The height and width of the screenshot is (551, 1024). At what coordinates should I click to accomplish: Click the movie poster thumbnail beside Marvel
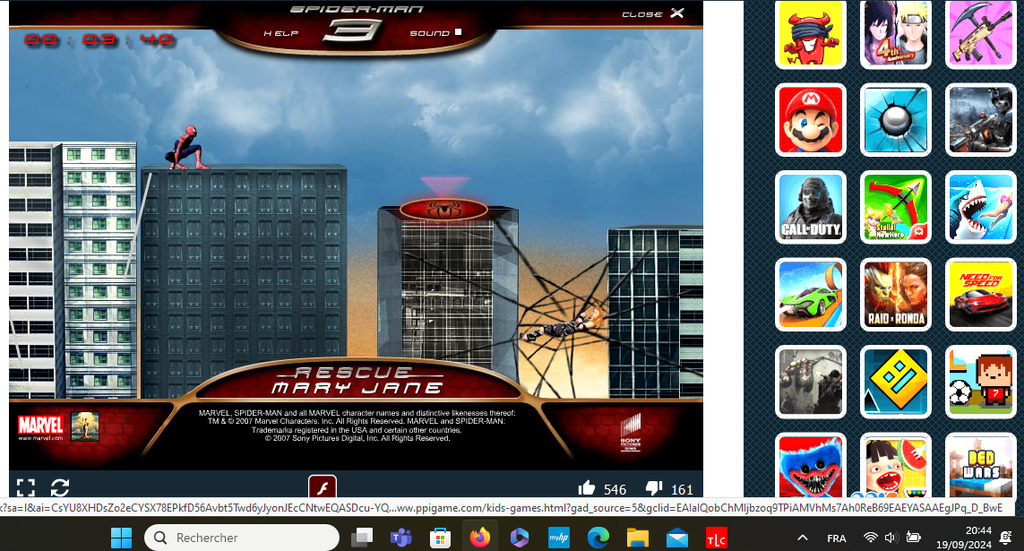point(85,426)
